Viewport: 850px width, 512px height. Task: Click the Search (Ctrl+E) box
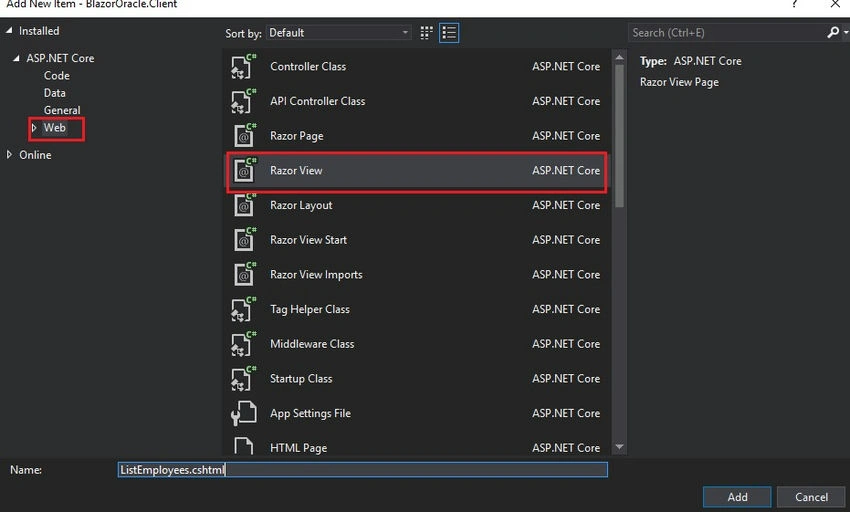[726, 33]
